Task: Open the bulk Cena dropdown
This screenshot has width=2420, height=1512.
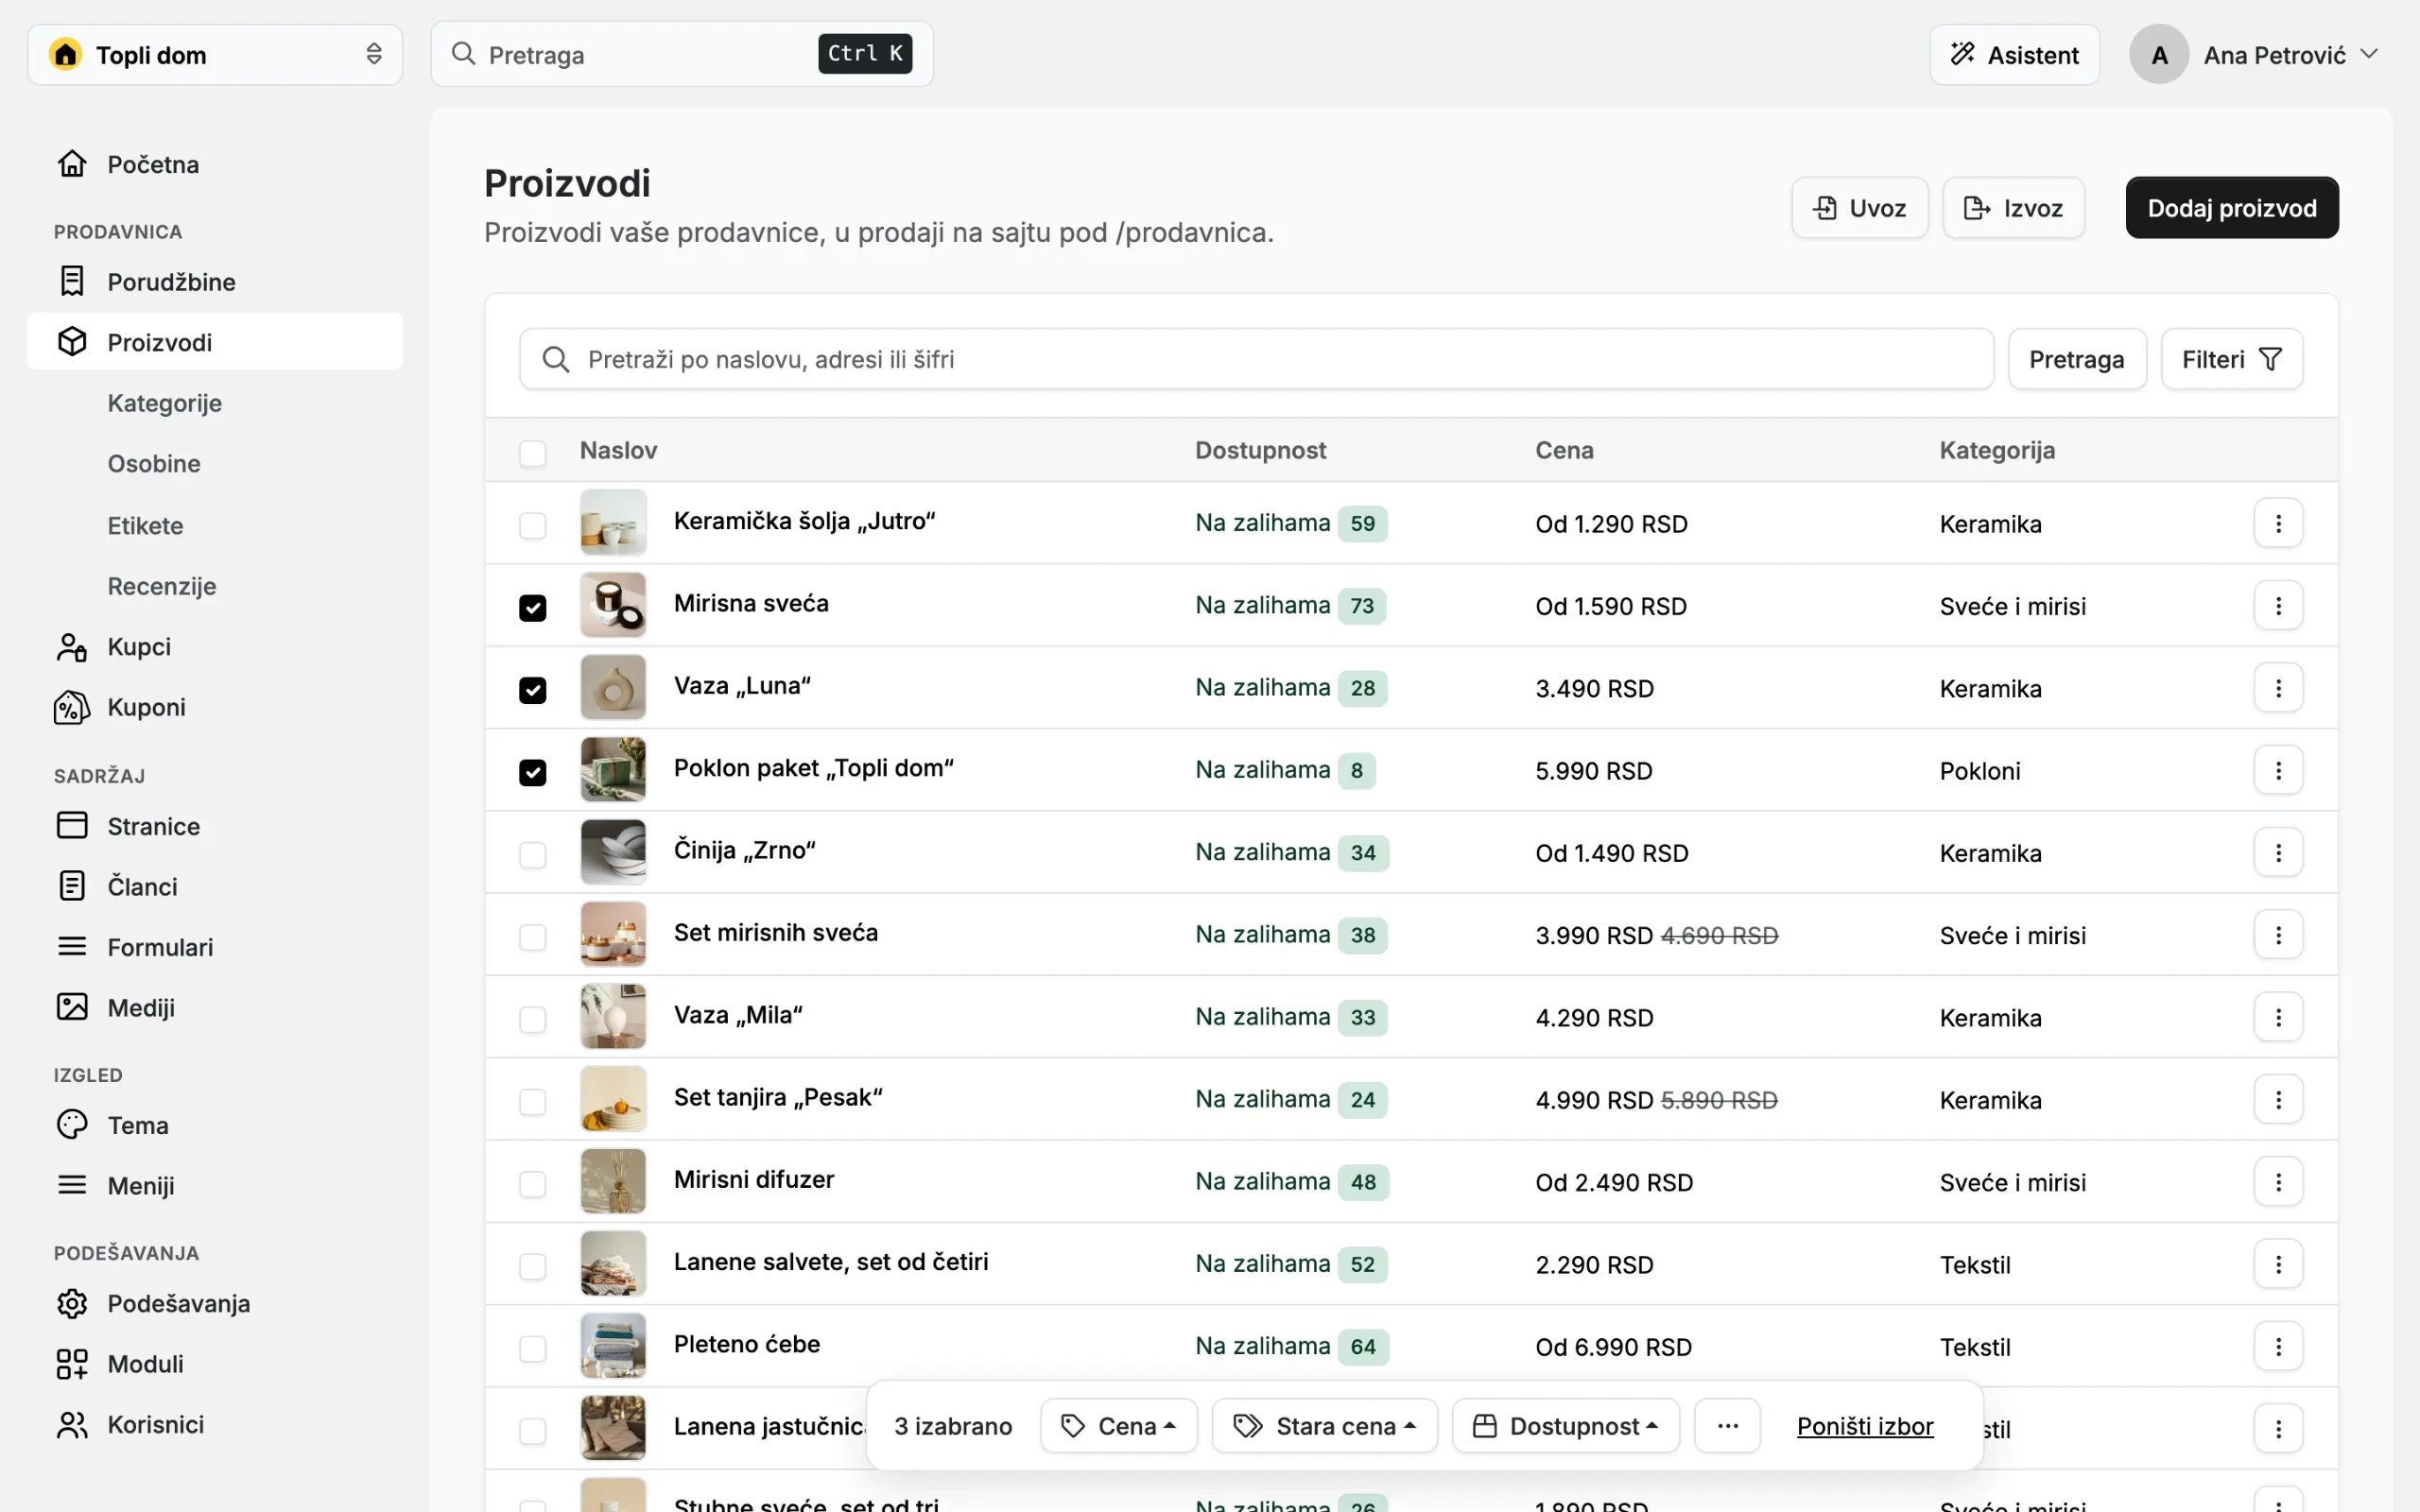Action: click(1118, 1426)
